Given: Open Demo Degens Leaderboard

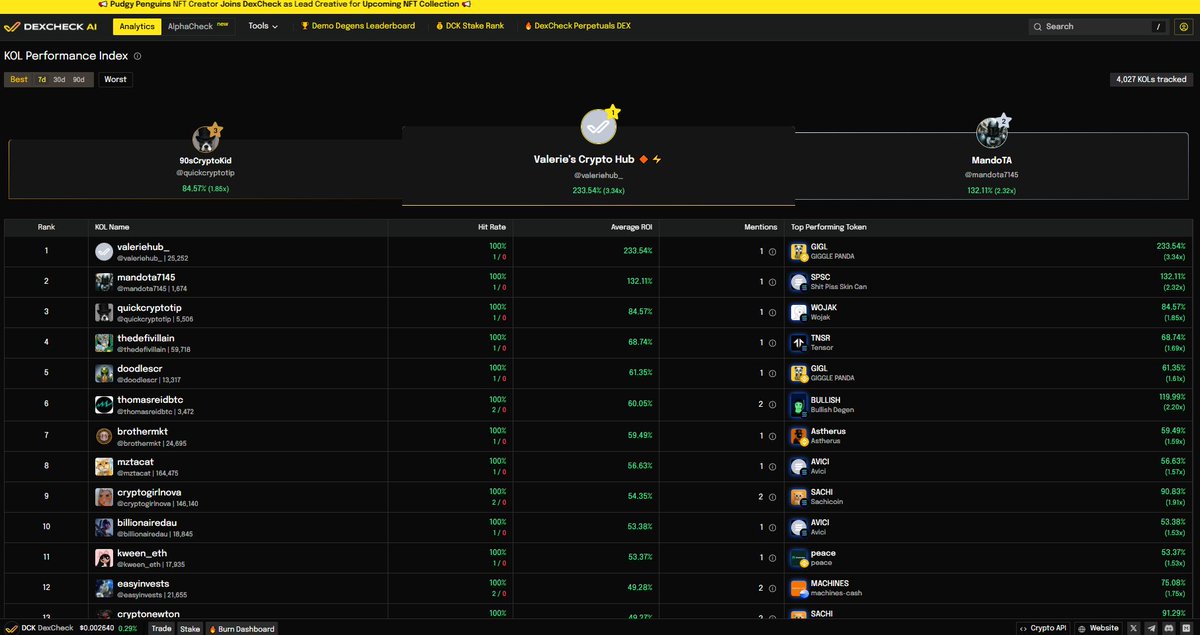Looking at the screenshot, I should (358, 26).
